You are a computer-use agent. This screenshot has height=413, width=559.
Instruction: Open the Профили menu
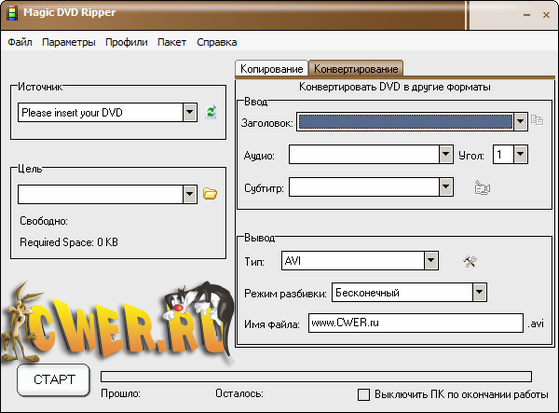126,42
